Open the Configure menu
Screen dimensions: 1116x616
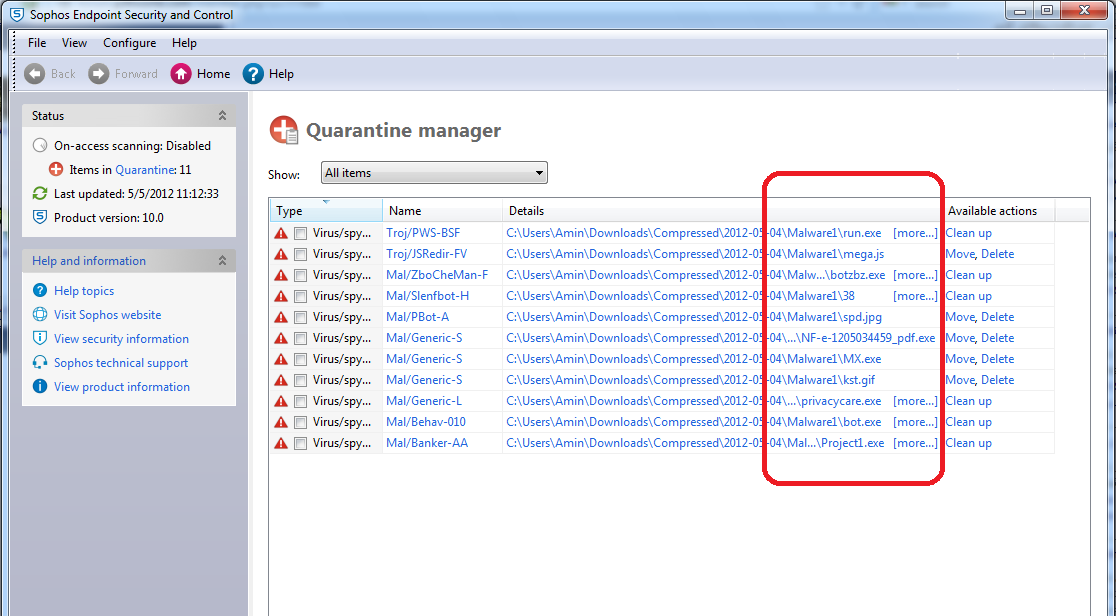[130, 43]
